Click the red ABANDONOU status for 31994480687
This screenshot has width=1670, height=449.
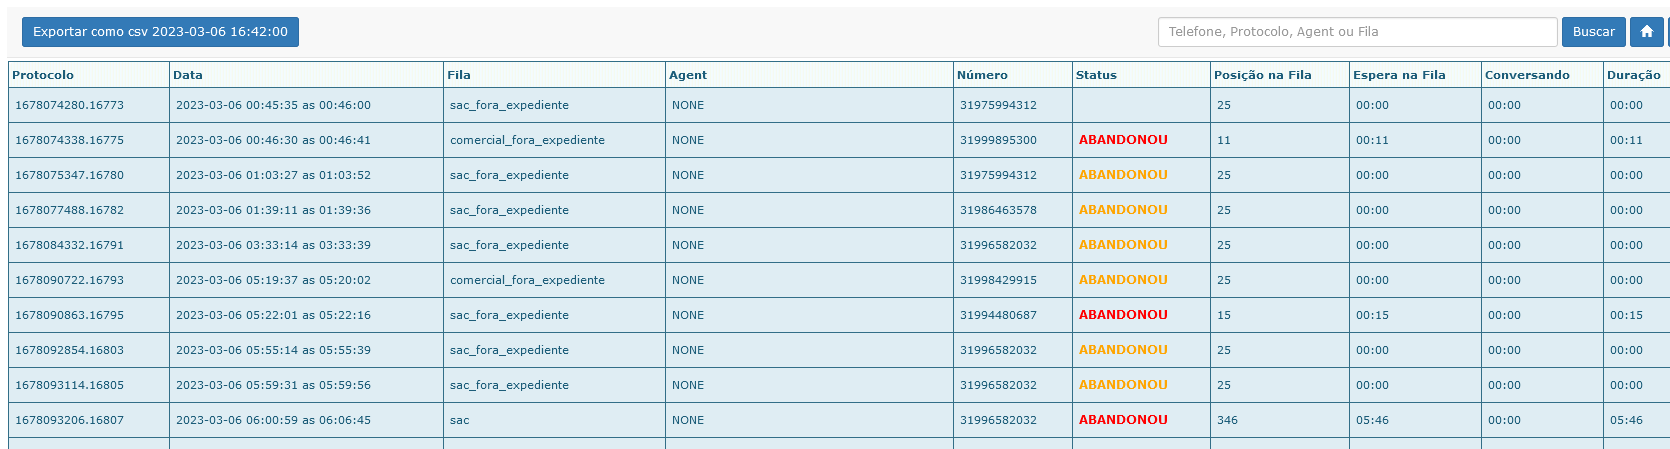(x=1123, y=315)
